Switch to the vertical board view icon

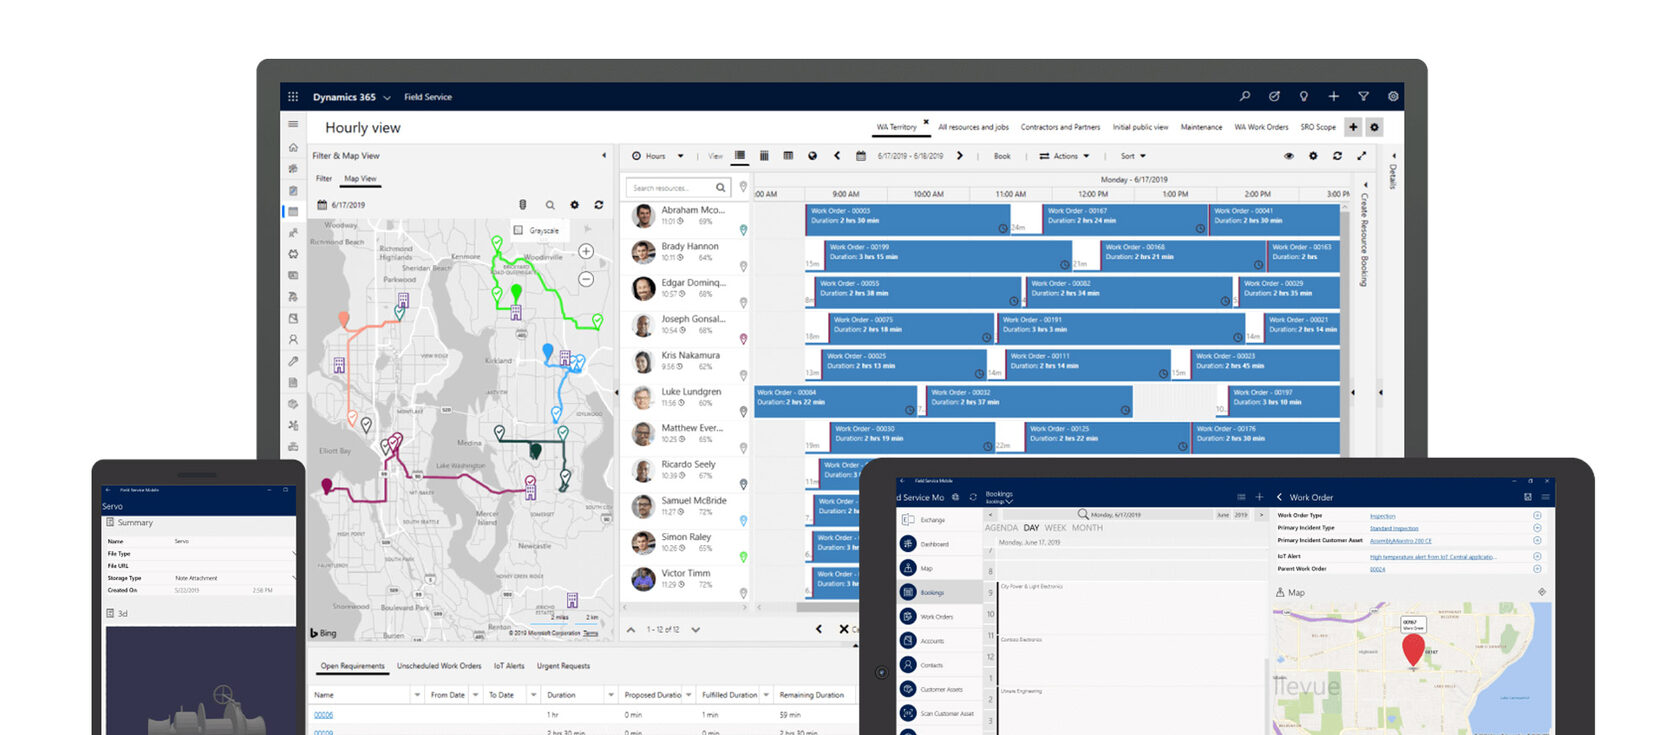point(764,156)
